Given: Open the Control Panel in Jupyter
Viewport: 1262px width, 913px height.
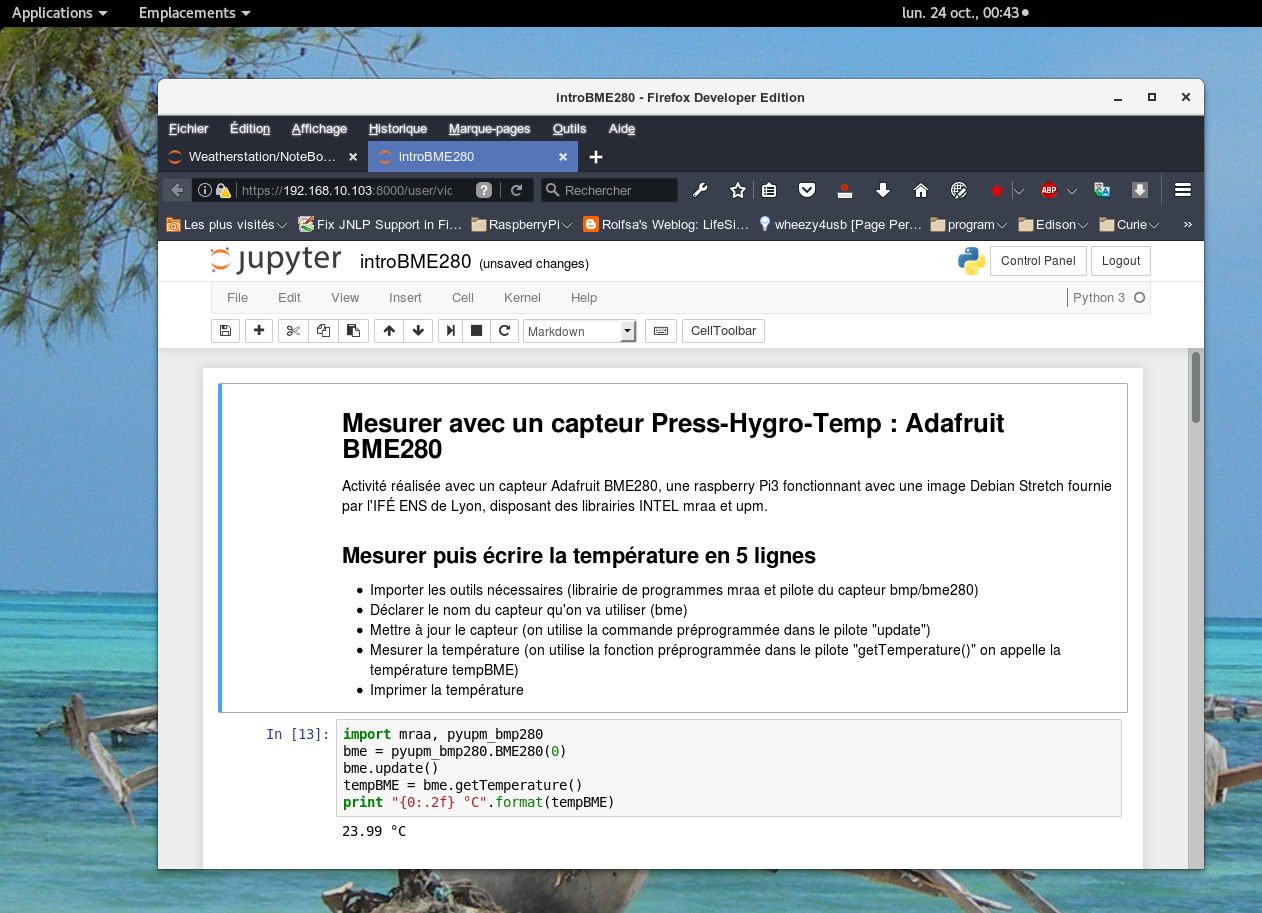Looking at the screenshot, I should 1037,260.
